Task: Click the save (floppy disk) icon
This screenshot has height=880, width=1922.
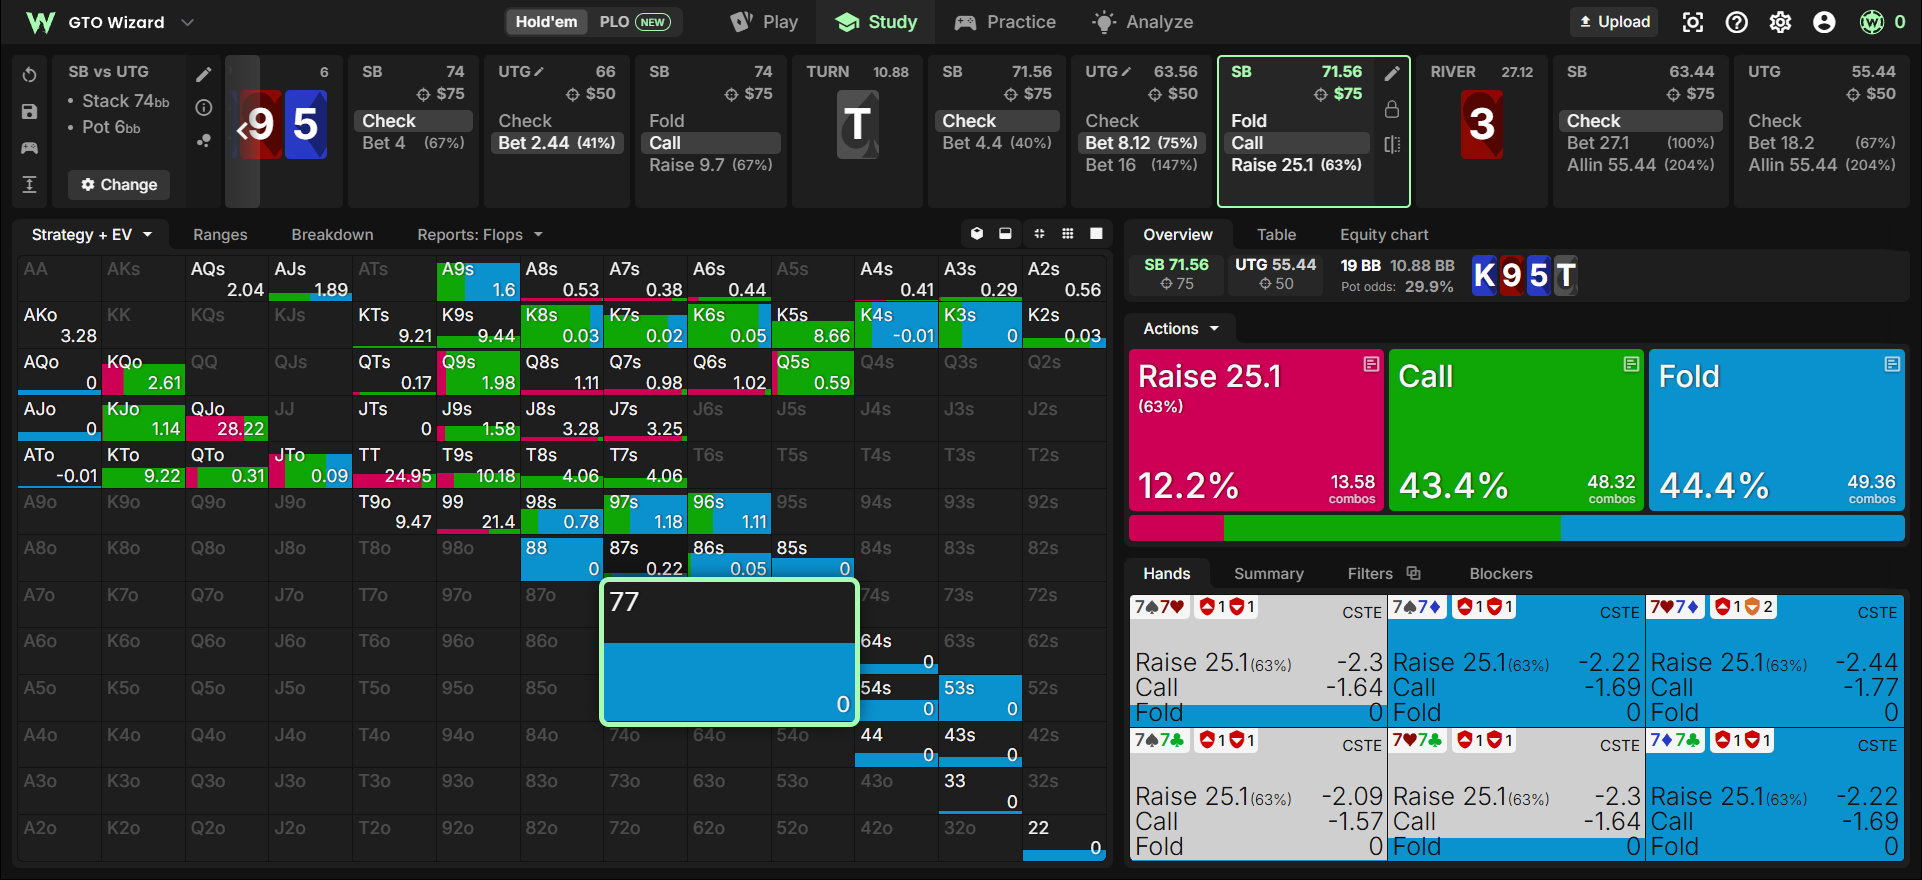Action: 29,111
